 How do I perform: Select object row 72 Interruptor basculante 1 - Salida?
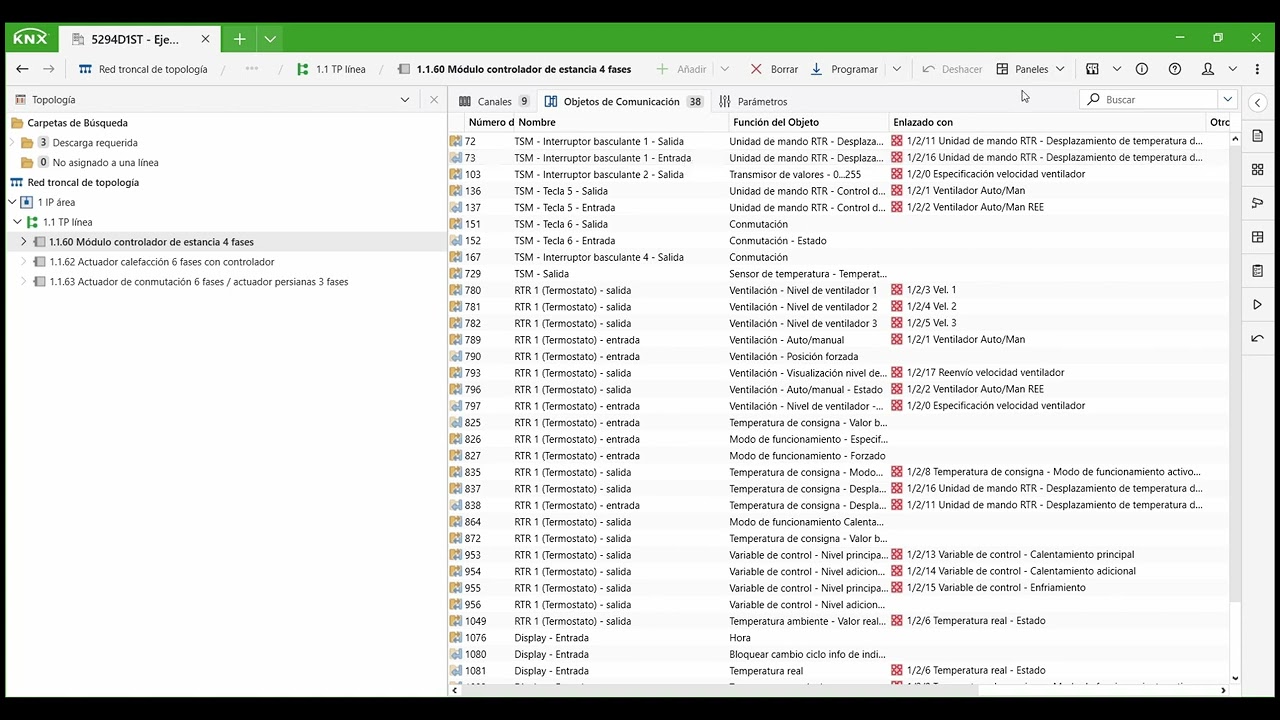(838, 141)
